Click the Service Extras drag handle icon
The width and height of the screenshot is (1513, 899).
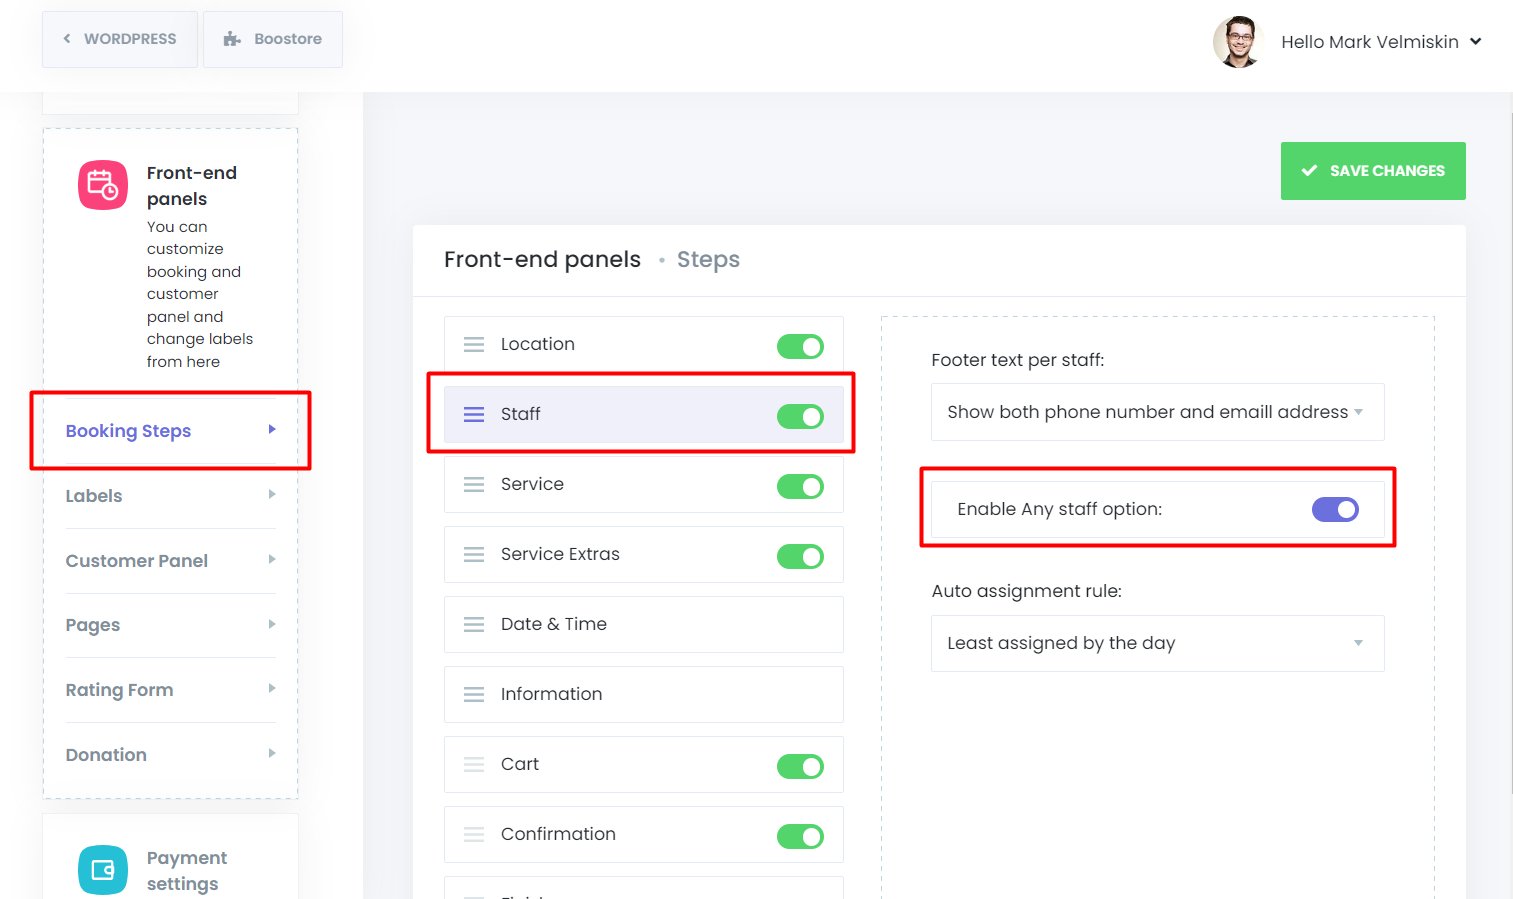(474, 554)
